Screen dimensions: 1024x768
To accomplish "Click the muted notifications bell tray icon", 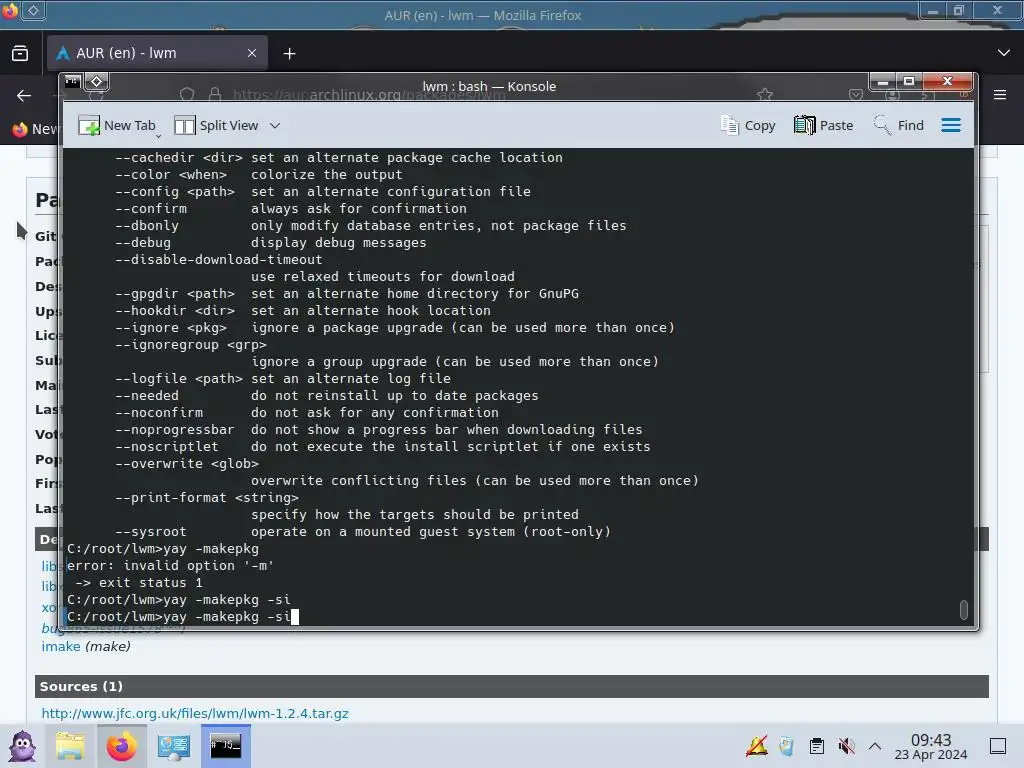I will tap(757, 746).
